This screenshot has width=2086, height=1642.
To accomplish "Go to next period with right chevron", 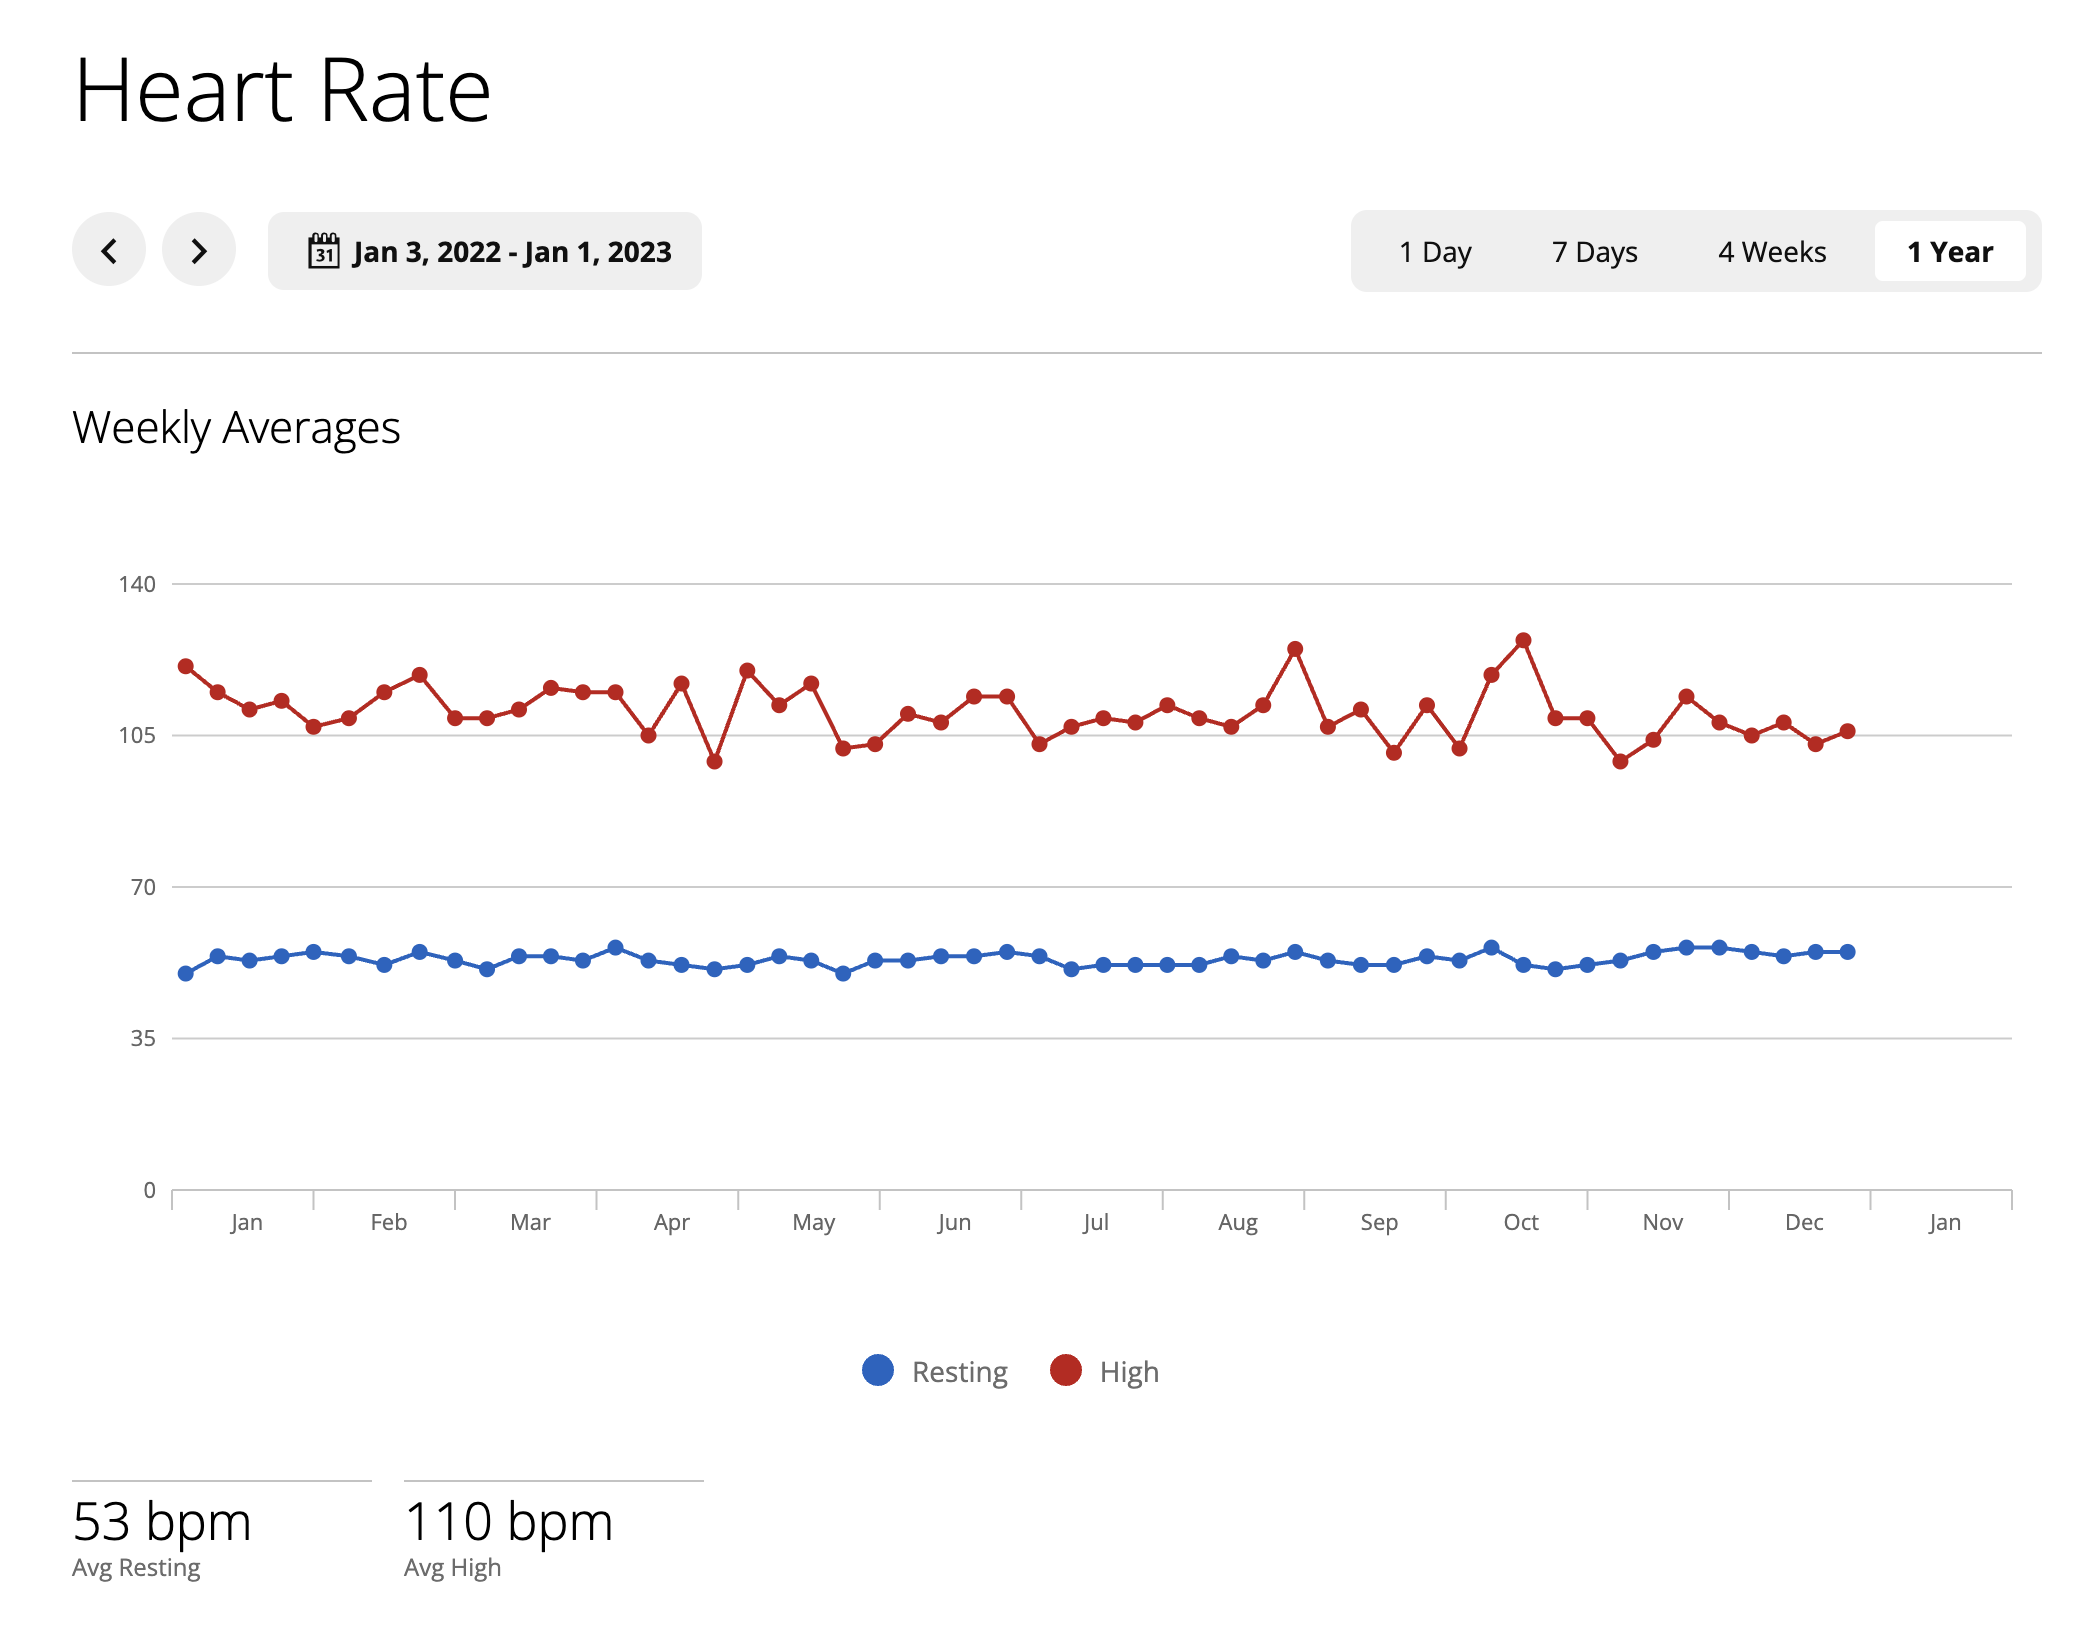I will pos(199,250).
